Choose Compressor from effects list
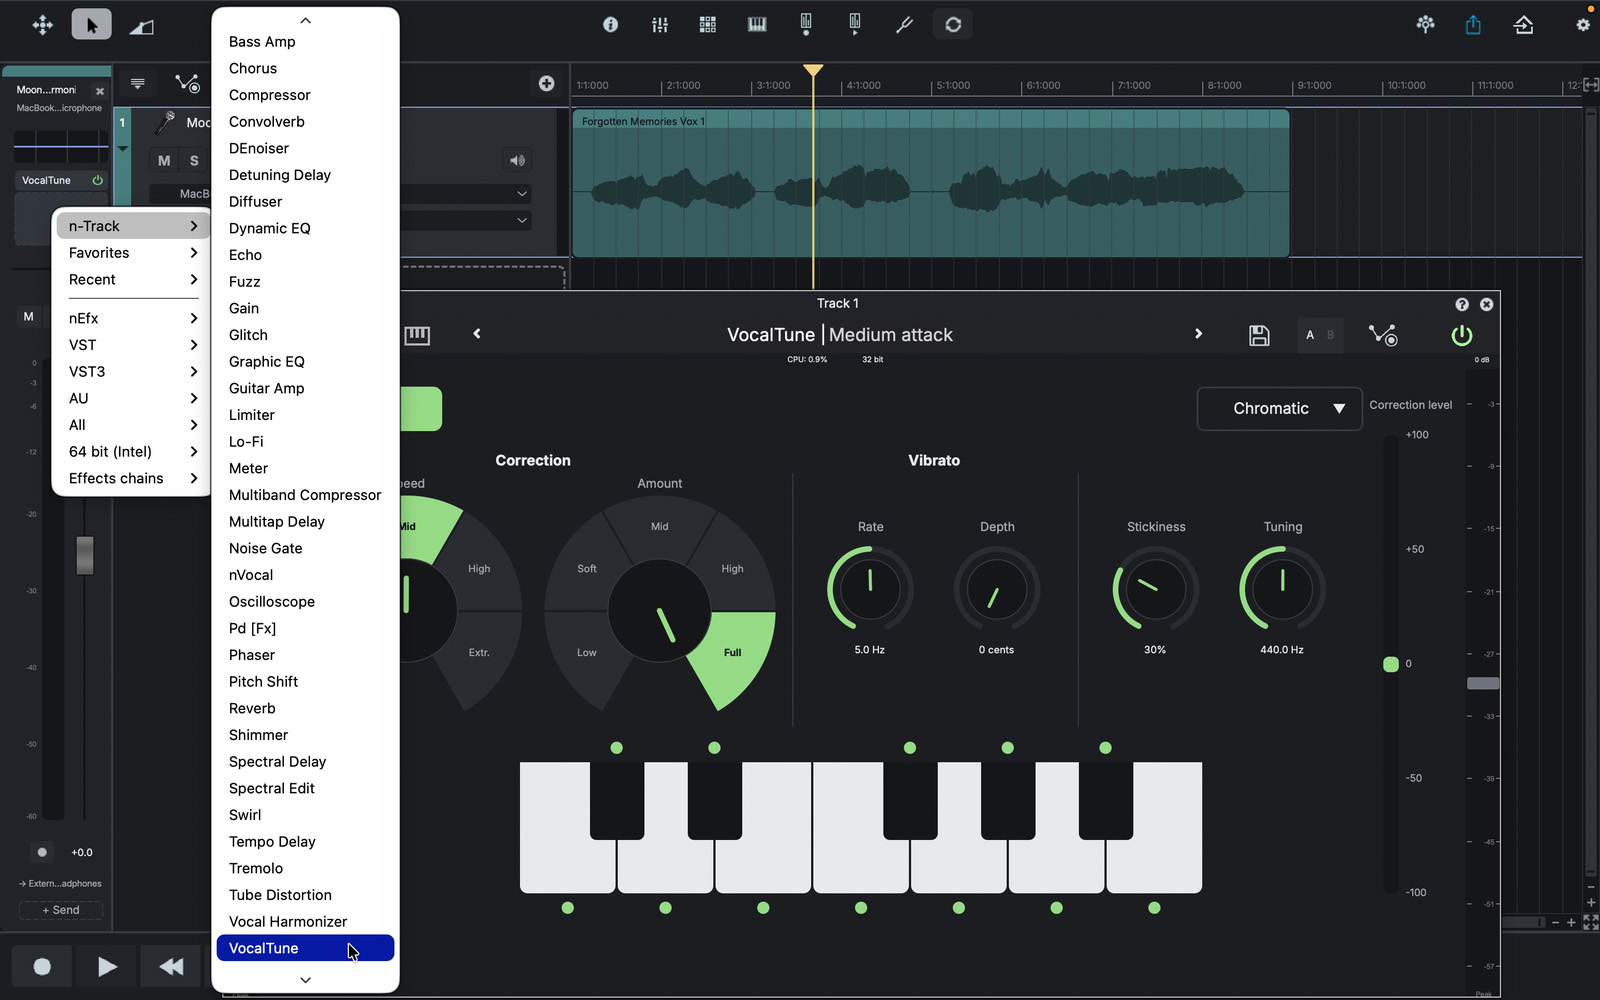This screenshot has height=1000, width=1600. [x=305, y=95]
